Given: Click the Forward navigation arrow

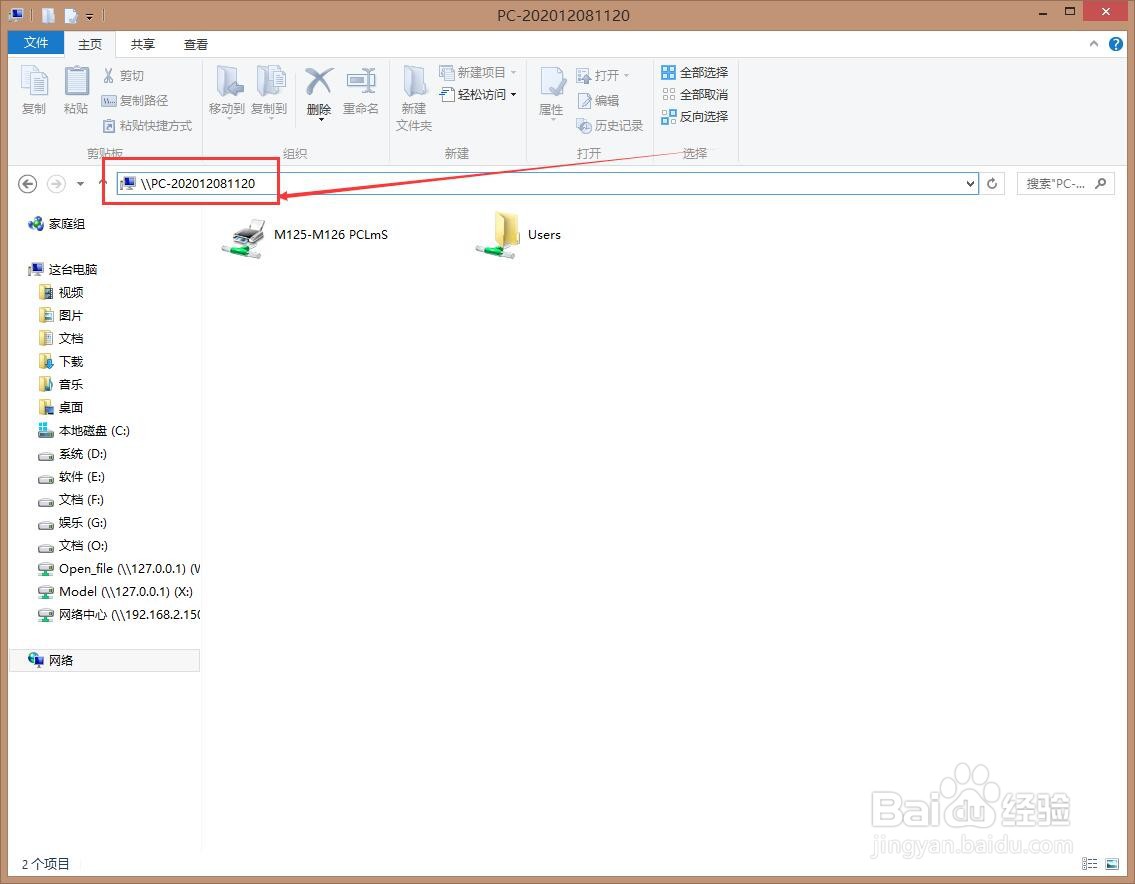Looking at the screenshot, I should tap(56, 184).
